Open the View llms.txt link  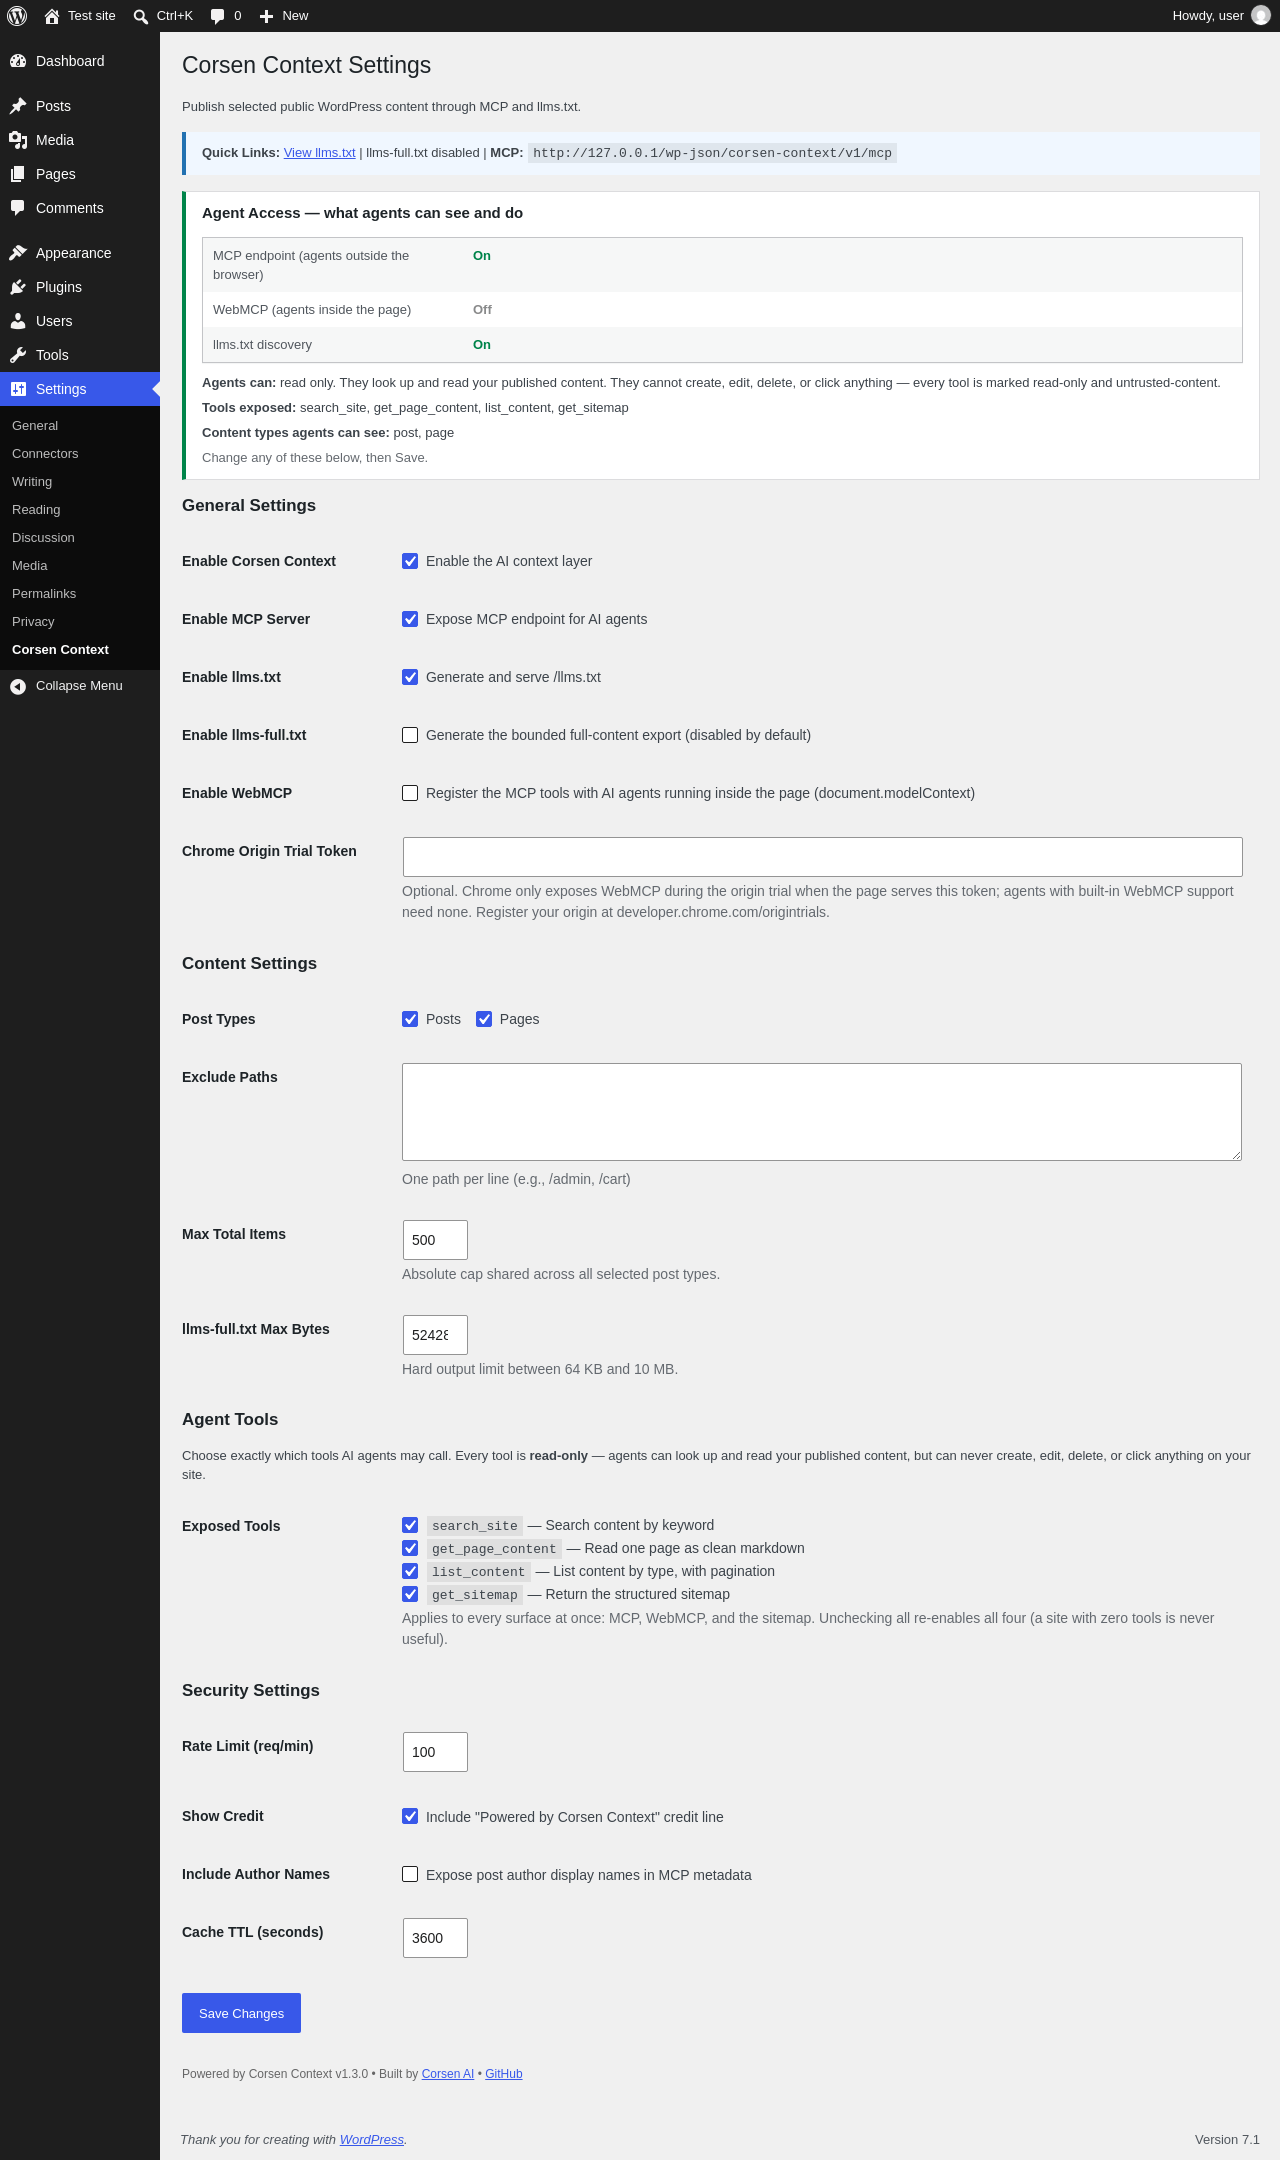[x=320, y=153]
